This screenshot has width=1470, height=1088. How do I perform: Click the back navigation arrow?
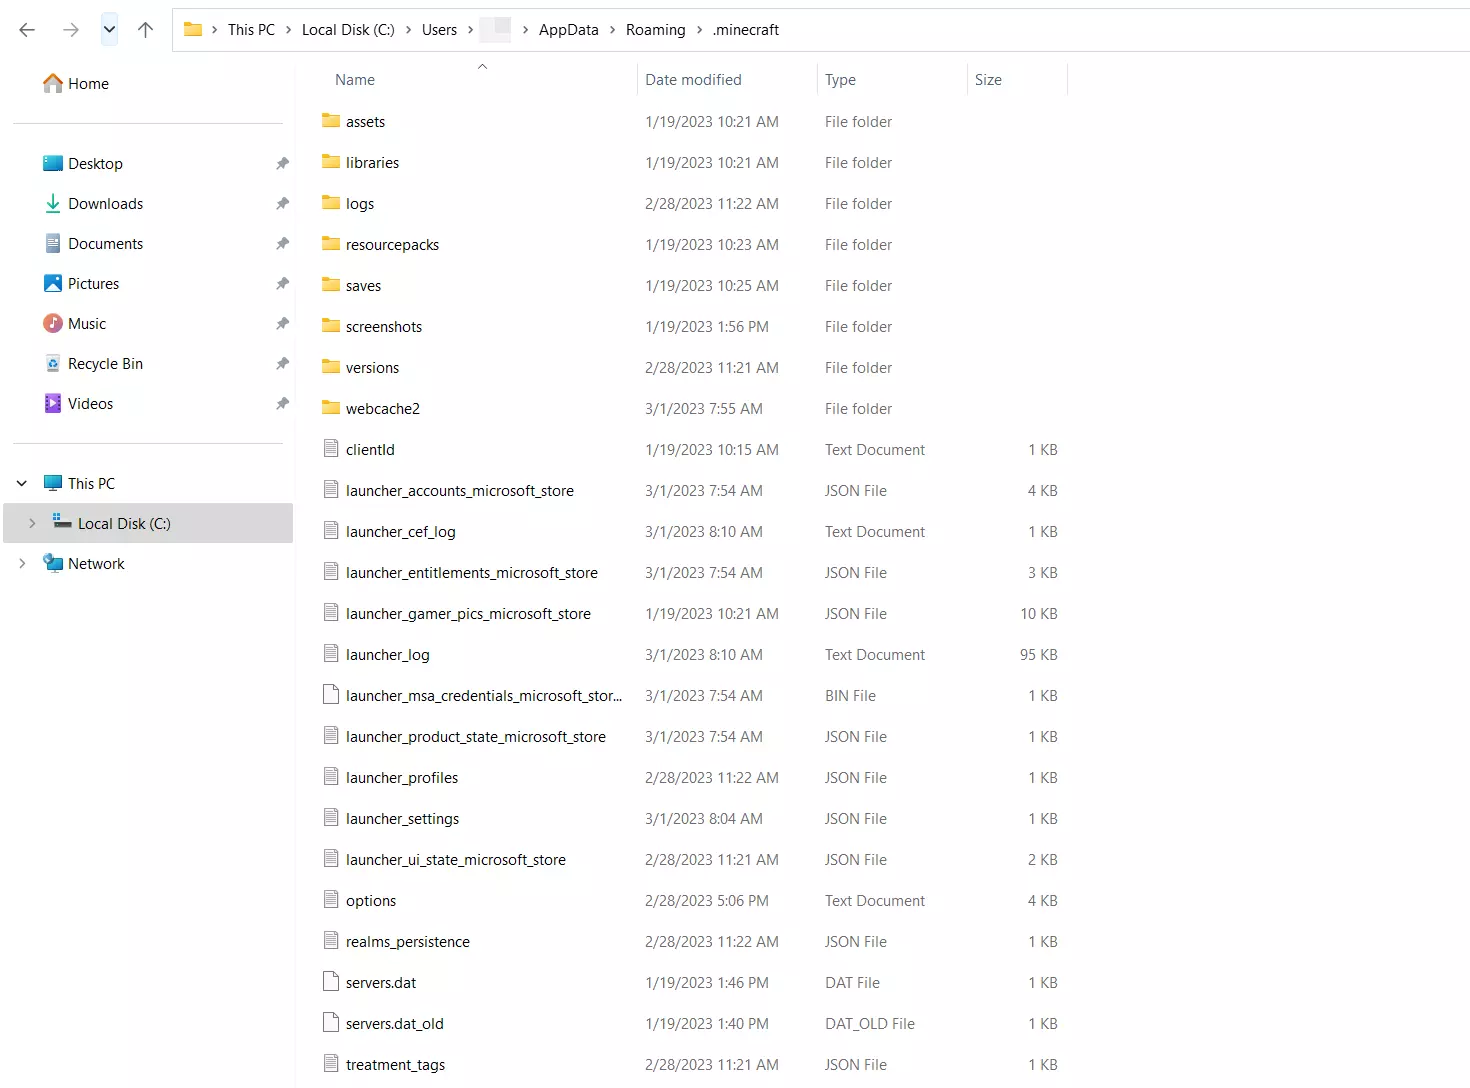pyautogui.click(x=26, y=29)
